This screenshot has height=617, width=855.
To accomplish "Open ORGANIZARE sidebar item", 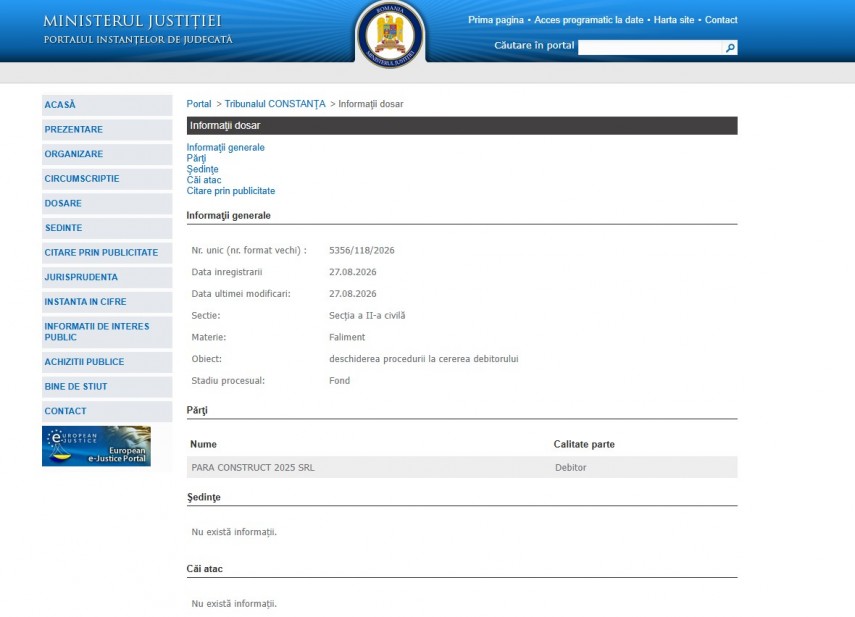I will click(x=107, y=154).
